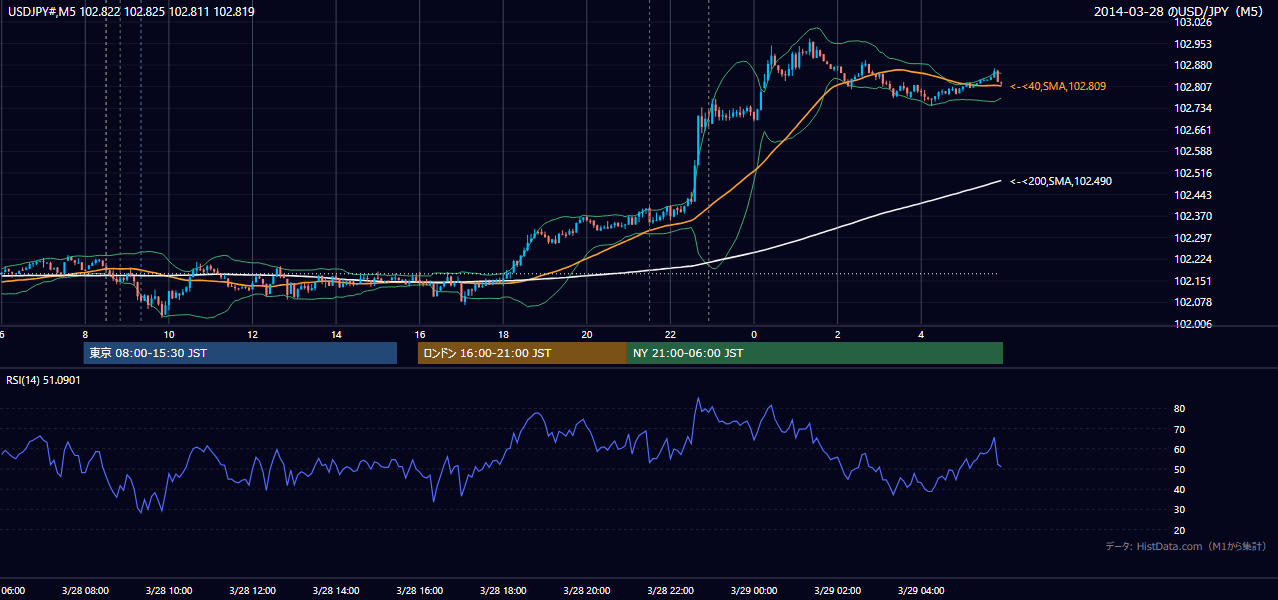The width and height of the screenshot is (1278, 600).
Task: Click hour label 22 under the price chart
Action: (670, 334)
